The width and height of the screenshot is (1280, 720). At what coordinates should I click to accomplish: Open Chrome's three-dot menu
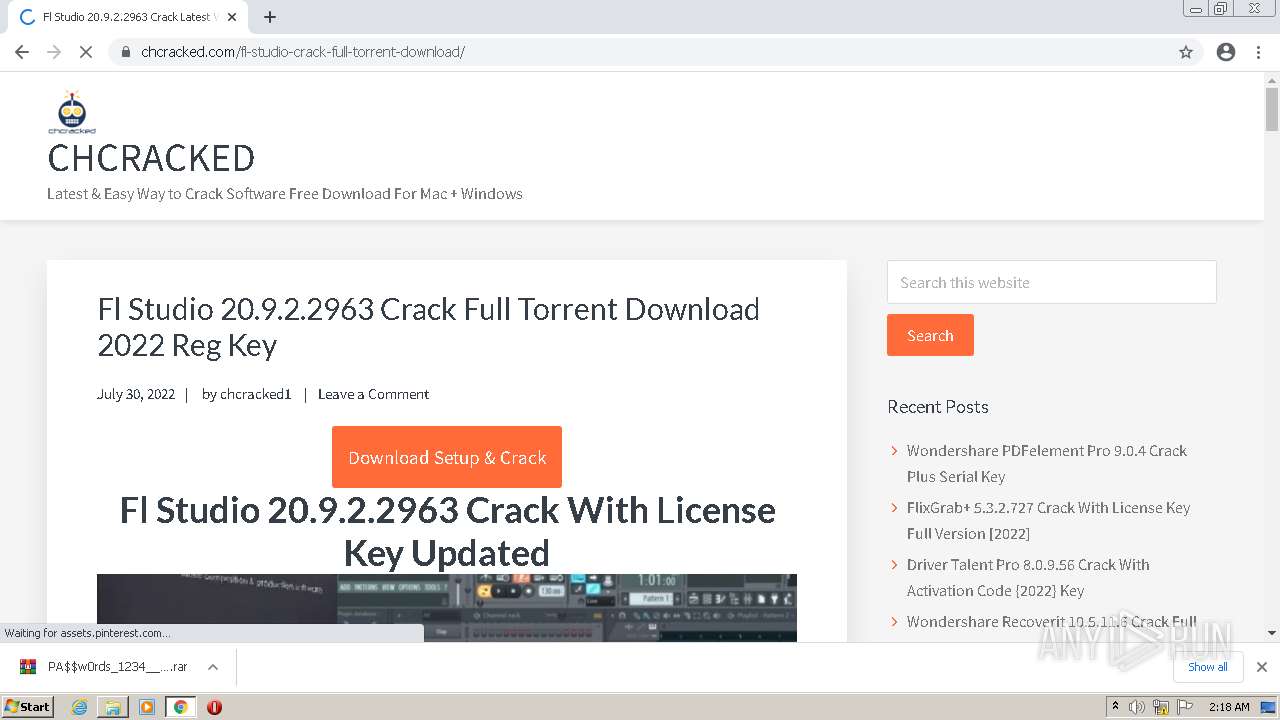tap(1258, 52)
